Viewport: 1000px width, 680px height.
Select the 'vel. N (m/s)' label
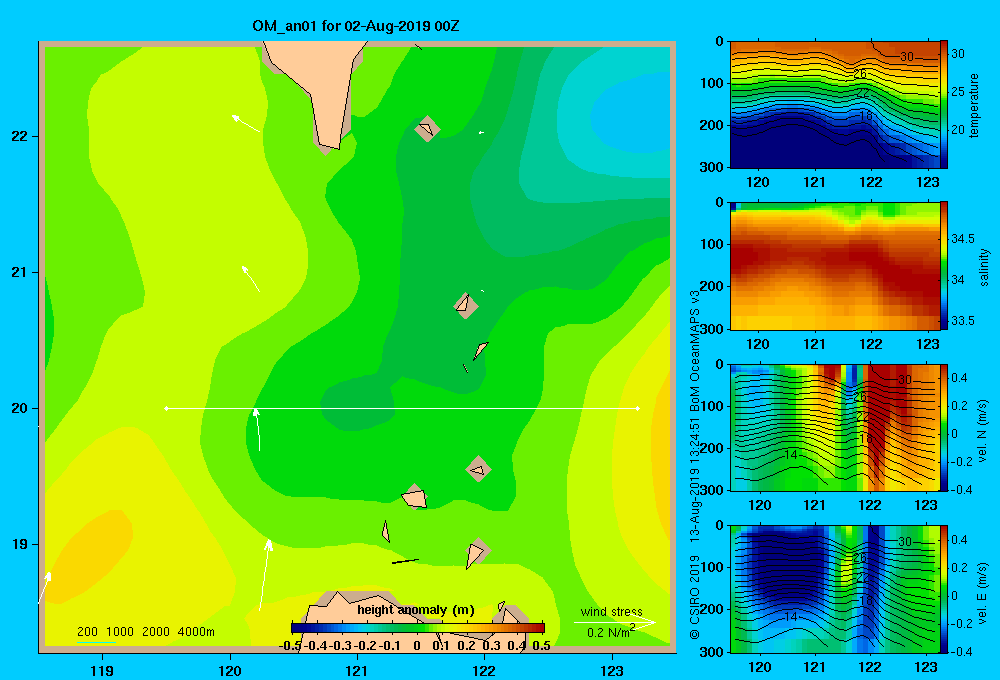[x=983, y=431]
